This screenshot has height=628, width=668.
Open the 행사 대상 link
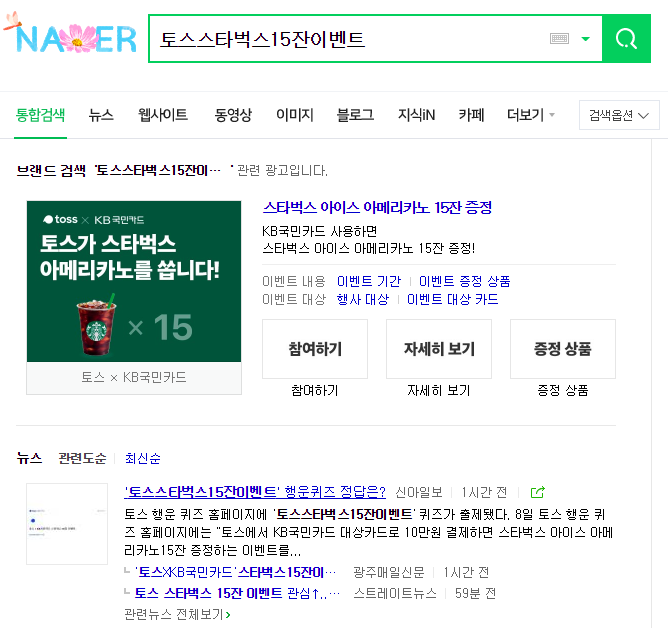[x=363, y=300]
